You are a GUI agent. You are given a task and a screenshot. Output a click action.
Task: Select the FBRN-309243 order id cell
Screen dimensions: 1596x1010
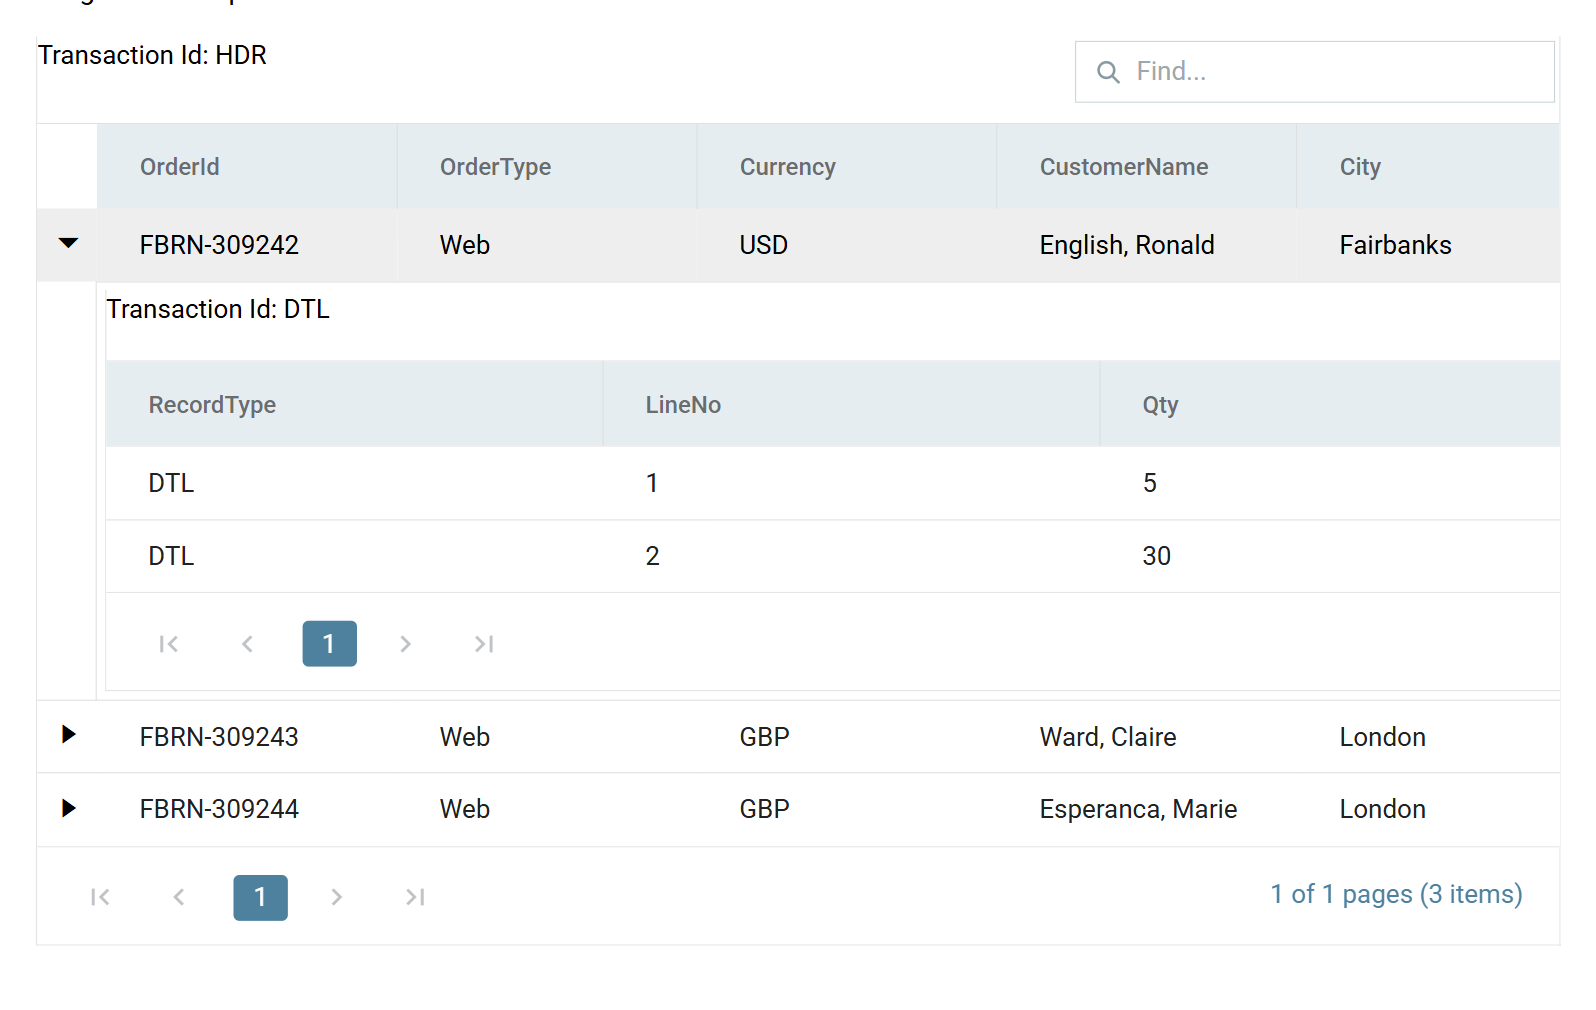pos(247,737)
